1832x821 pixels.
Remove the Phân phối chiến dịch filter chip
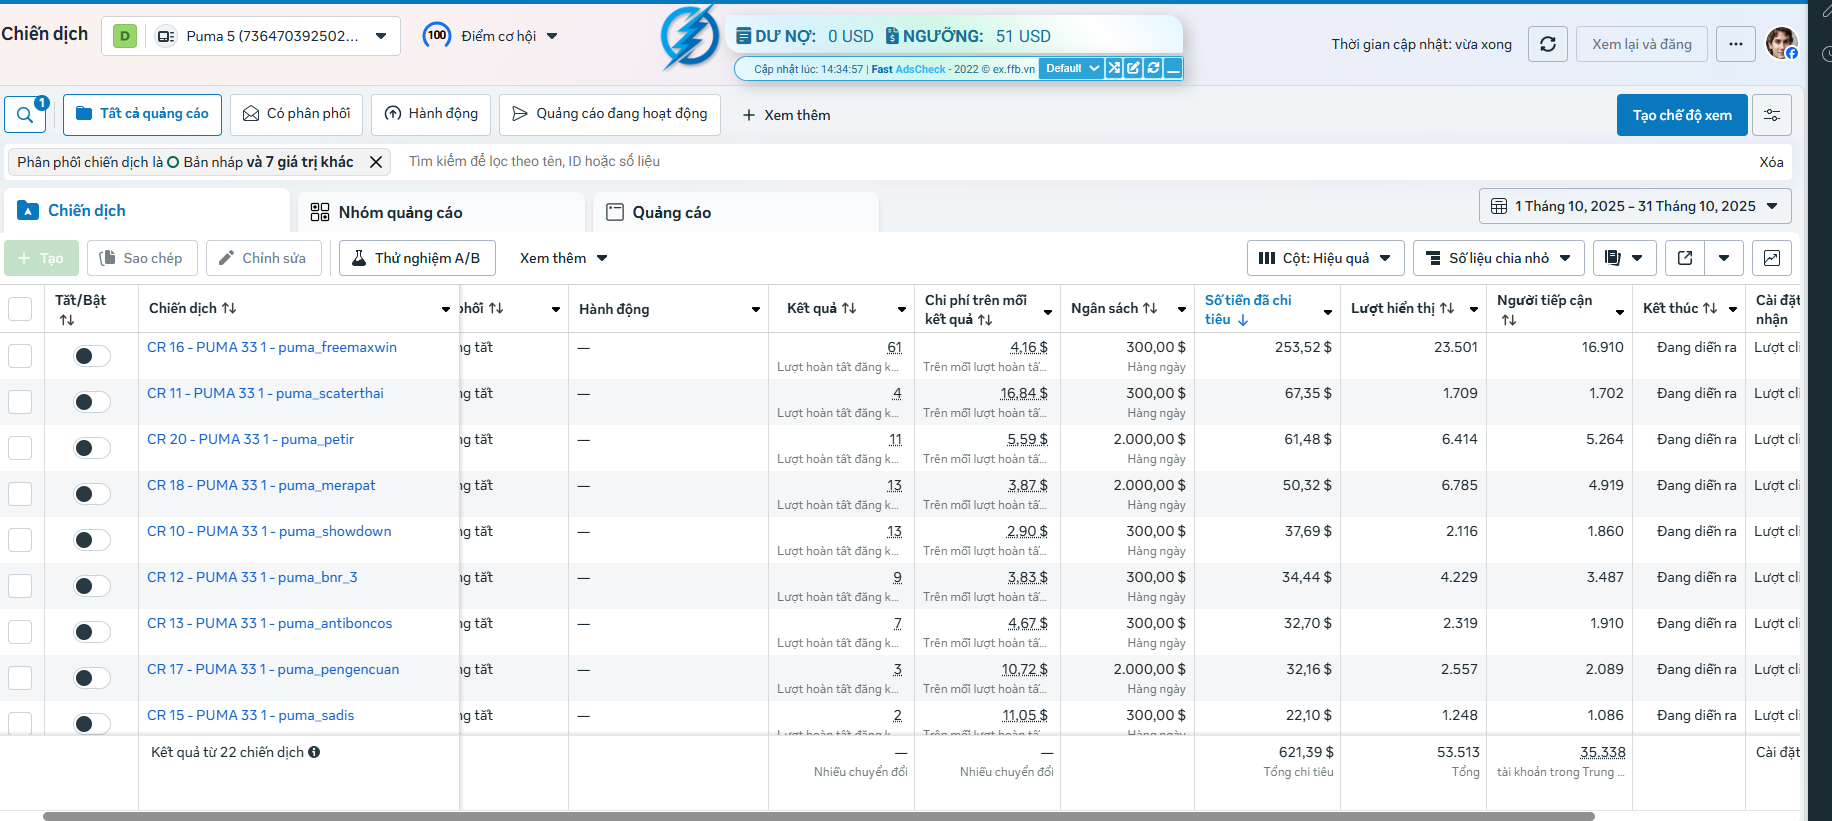376,162
